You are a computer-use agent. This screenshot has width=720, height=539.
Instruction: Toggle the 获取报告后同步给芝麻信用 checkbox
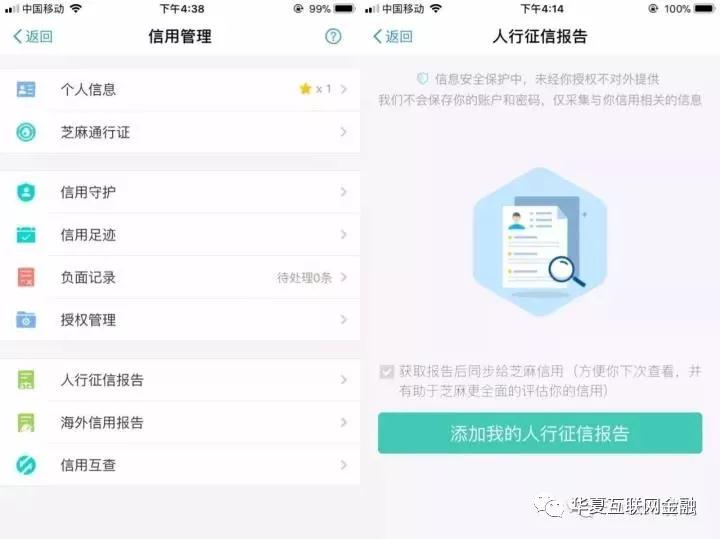tap(387, 371)
